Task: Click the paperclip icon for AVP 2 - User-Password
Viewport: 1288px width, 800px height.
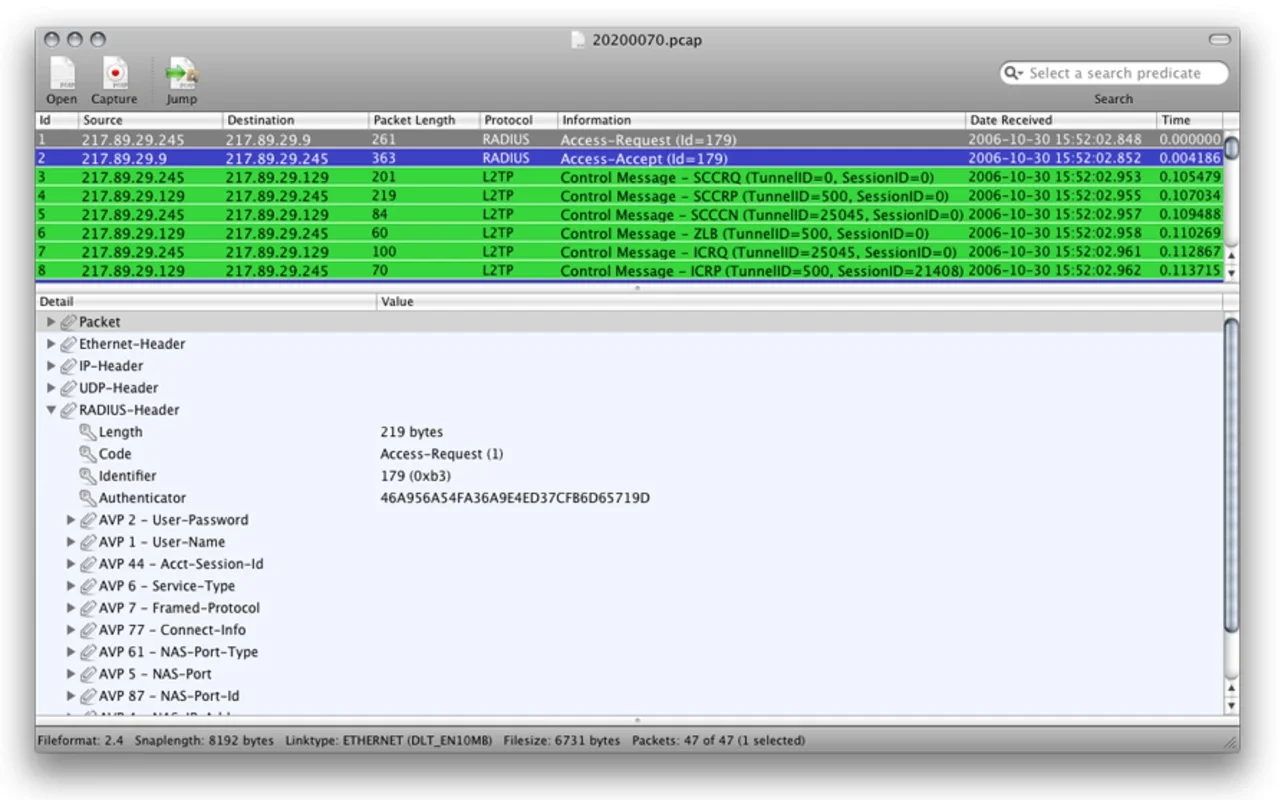Action: coord(88,520)
